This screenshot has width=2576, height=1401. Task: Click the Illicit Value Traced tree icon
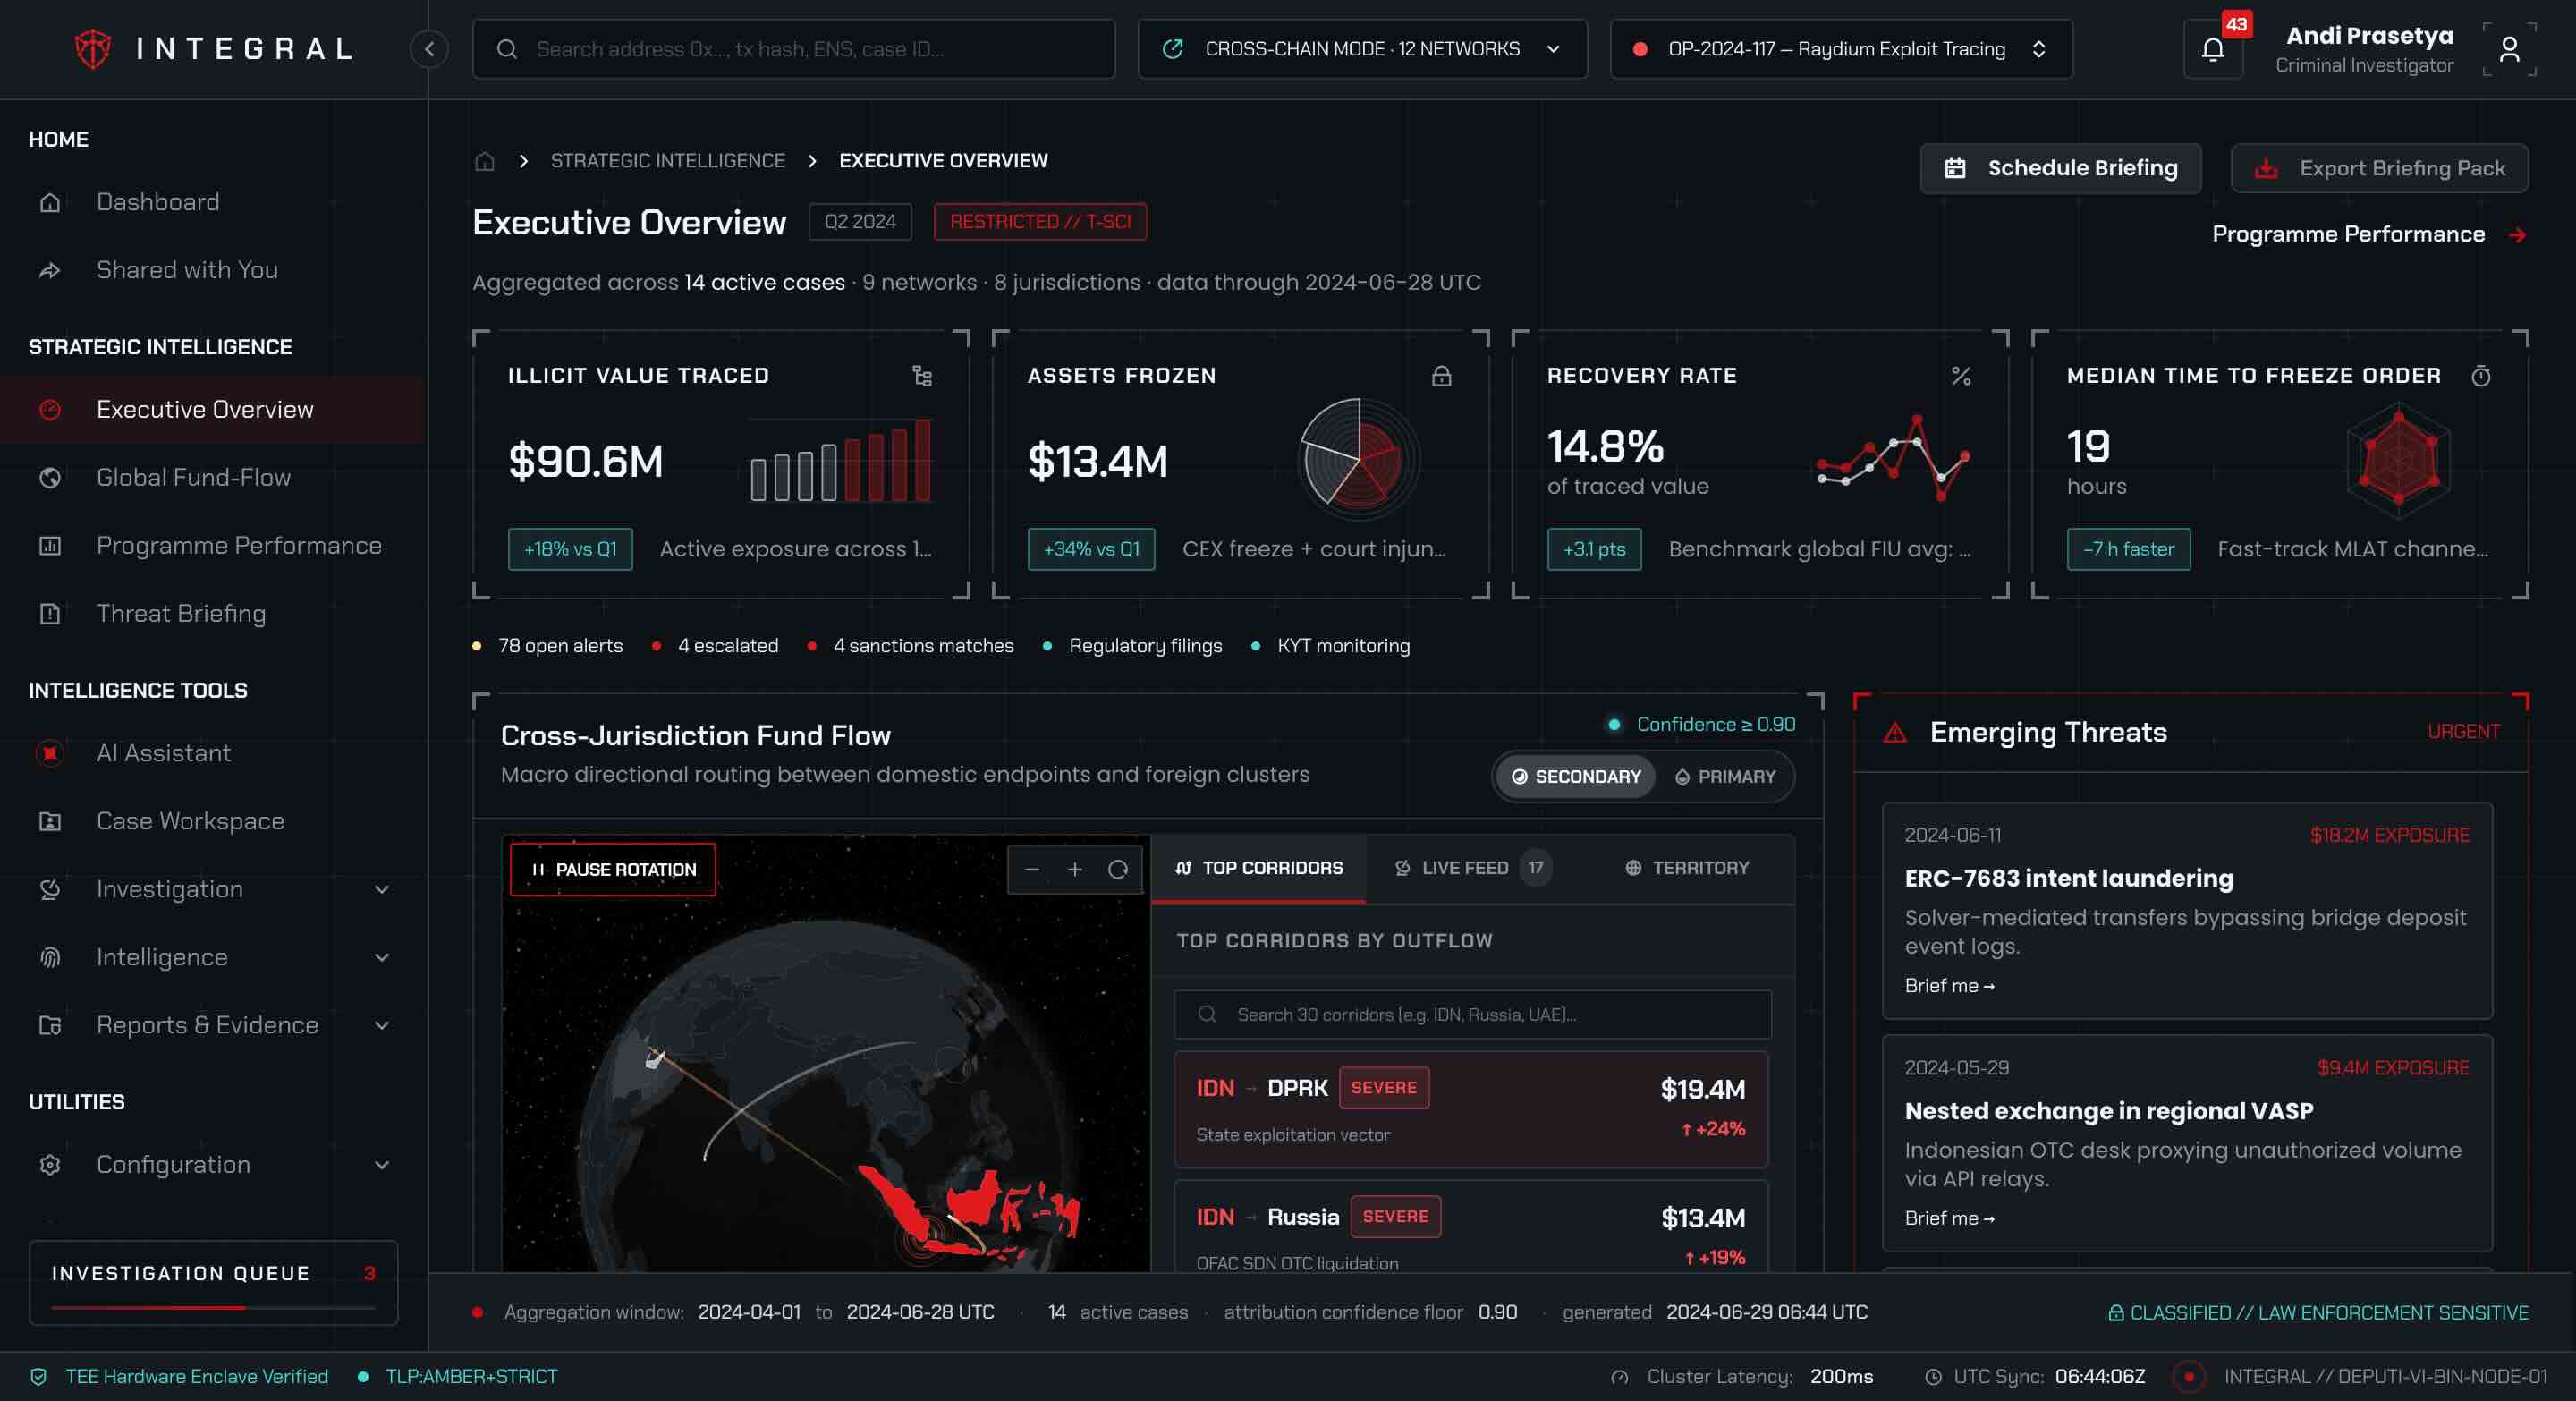tap(922, 376)
